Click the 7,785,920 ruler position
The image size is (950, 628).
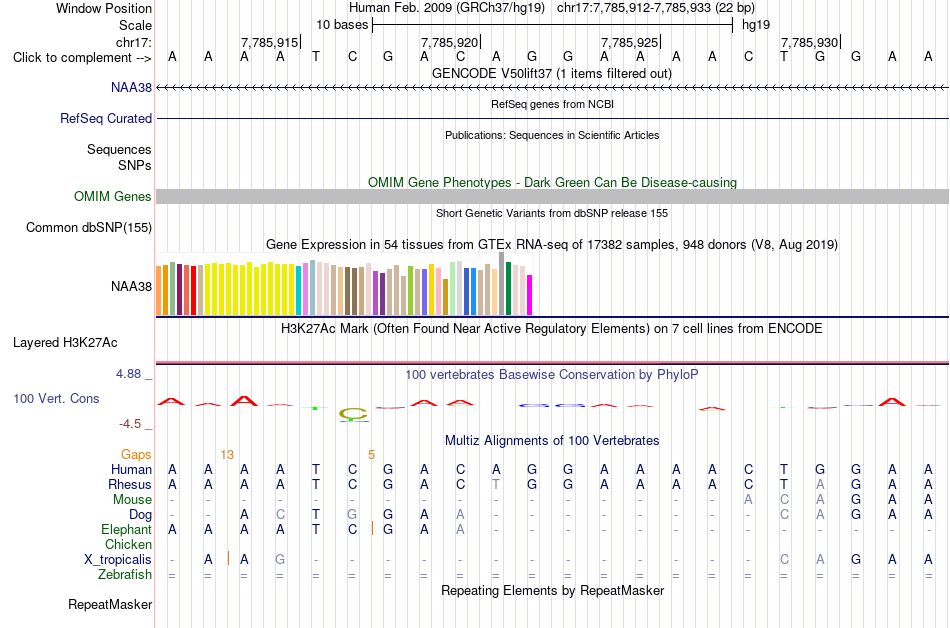450,42
